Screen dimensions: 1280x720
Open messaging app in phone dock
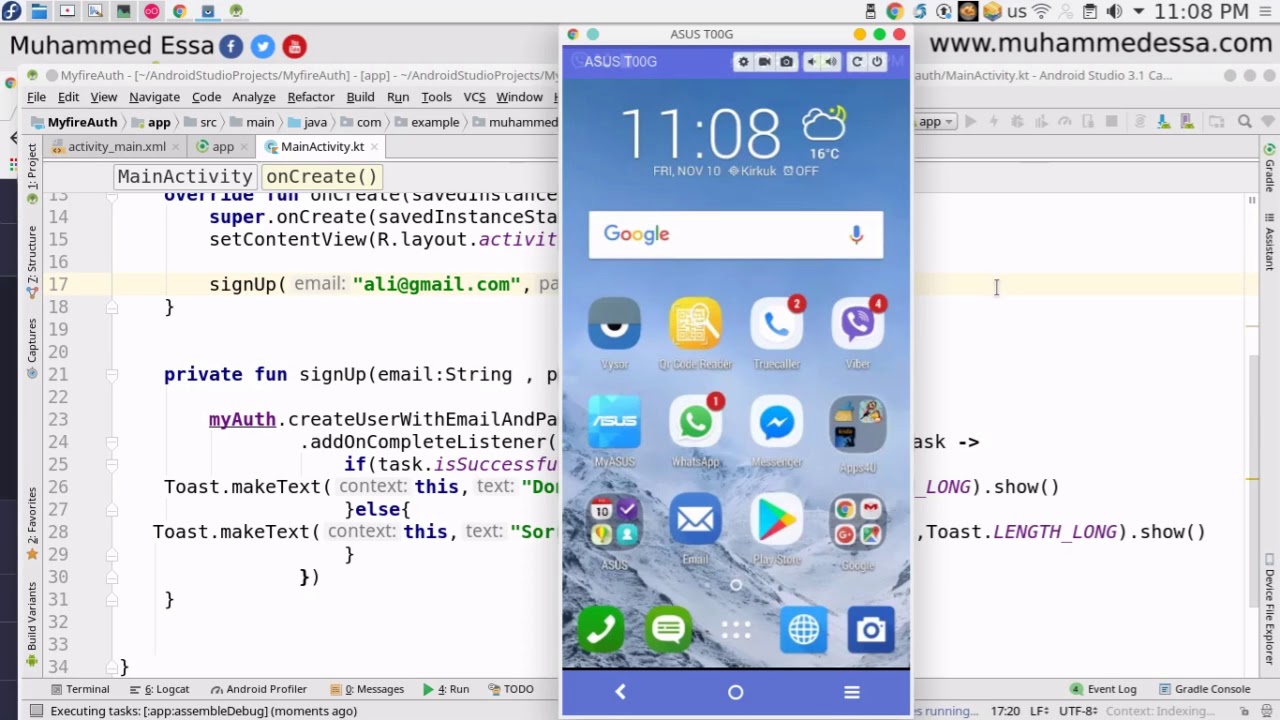pos(668,629)
